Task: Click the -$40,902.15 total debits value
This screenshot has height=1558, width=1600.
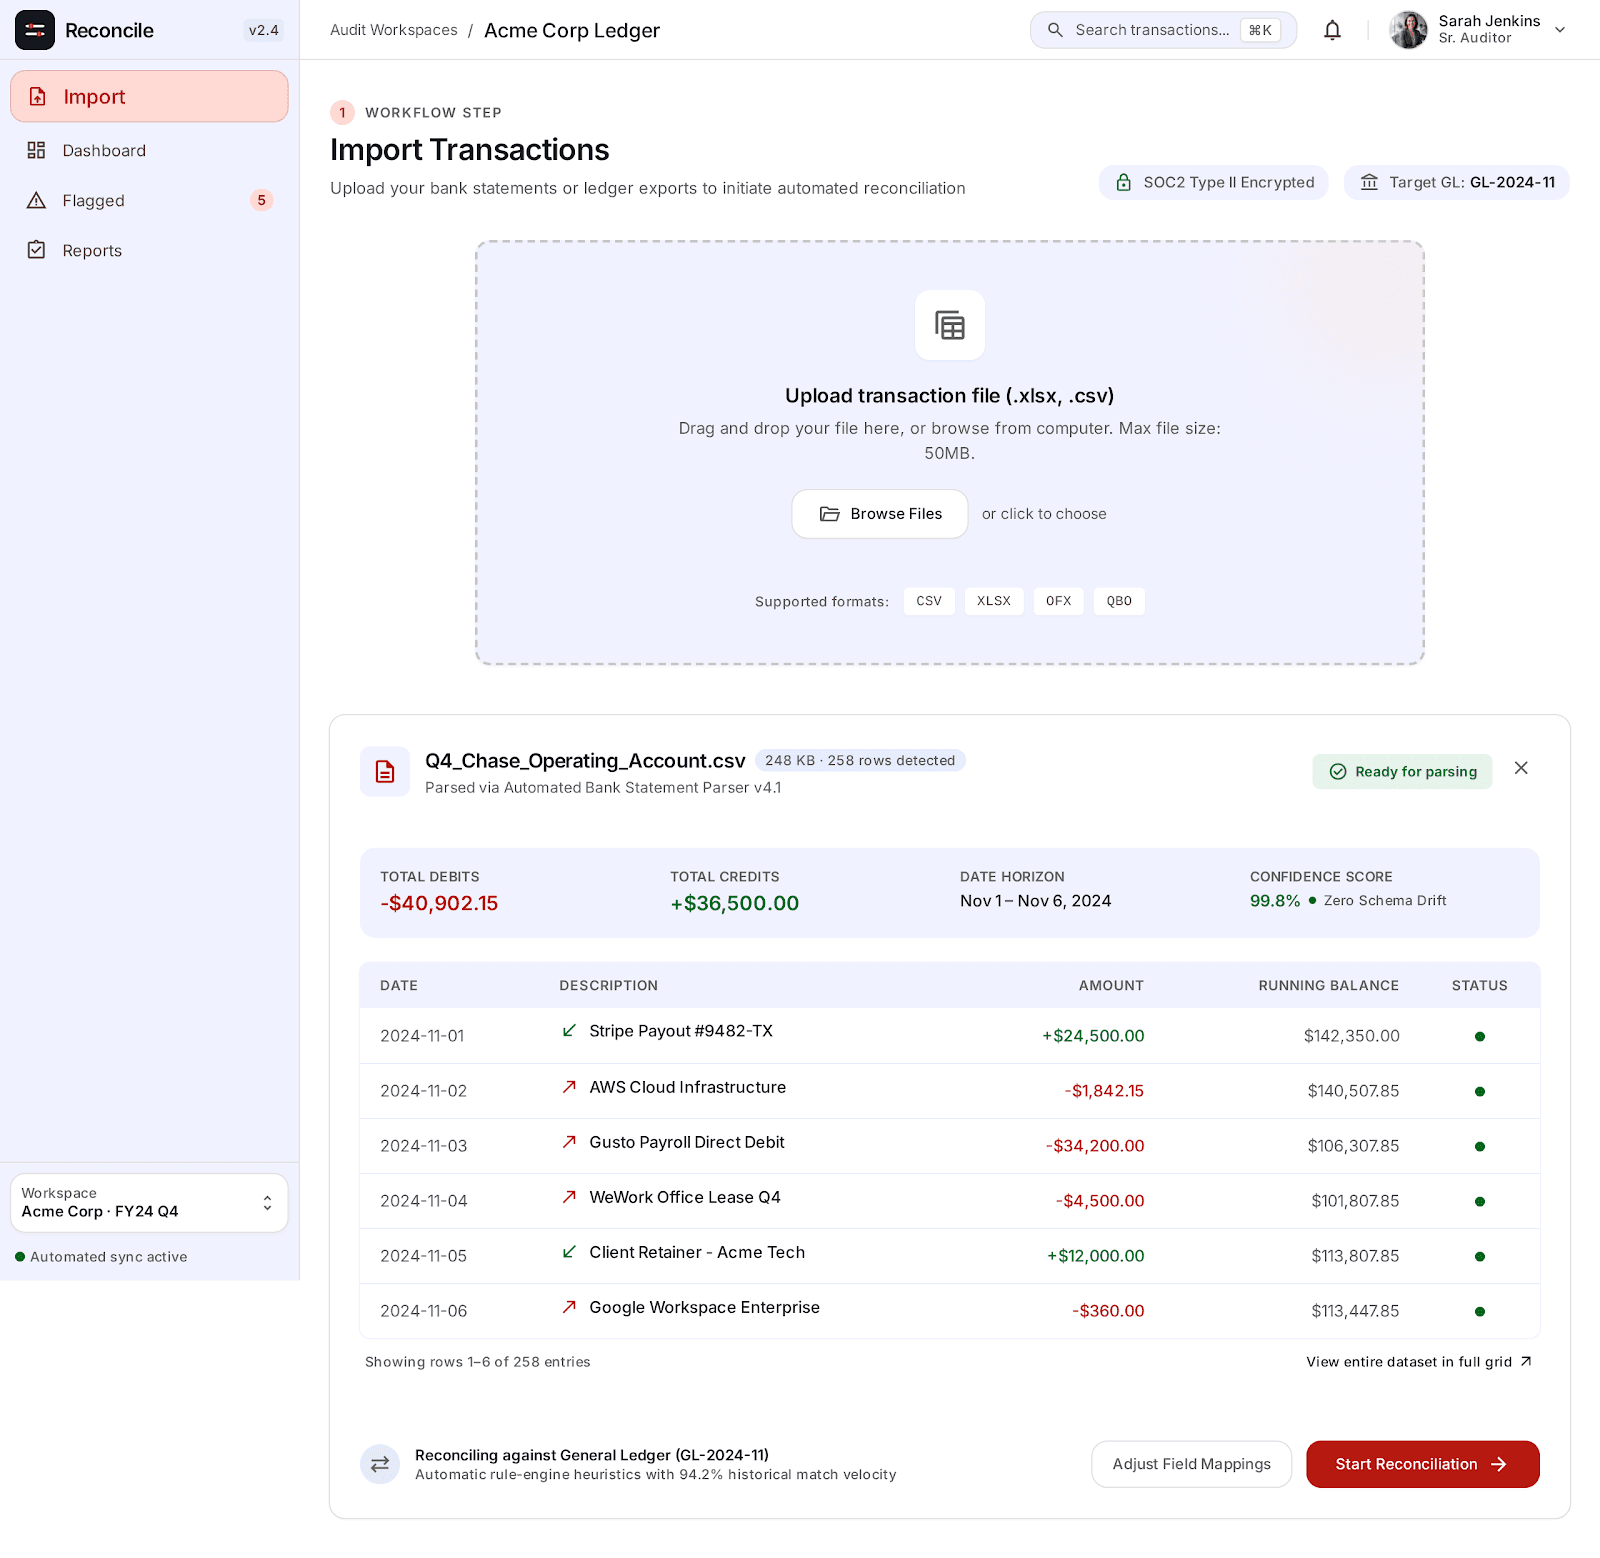Action: [x=439, y=903]
